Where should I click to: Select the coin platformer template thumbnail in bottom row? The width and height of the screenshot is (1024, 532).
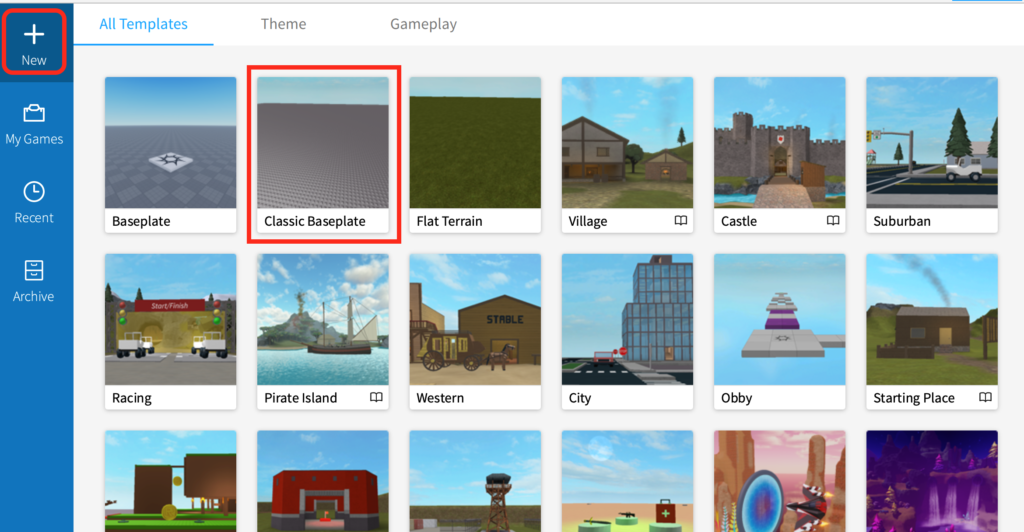pyautogui.click(x=170, y=481)
